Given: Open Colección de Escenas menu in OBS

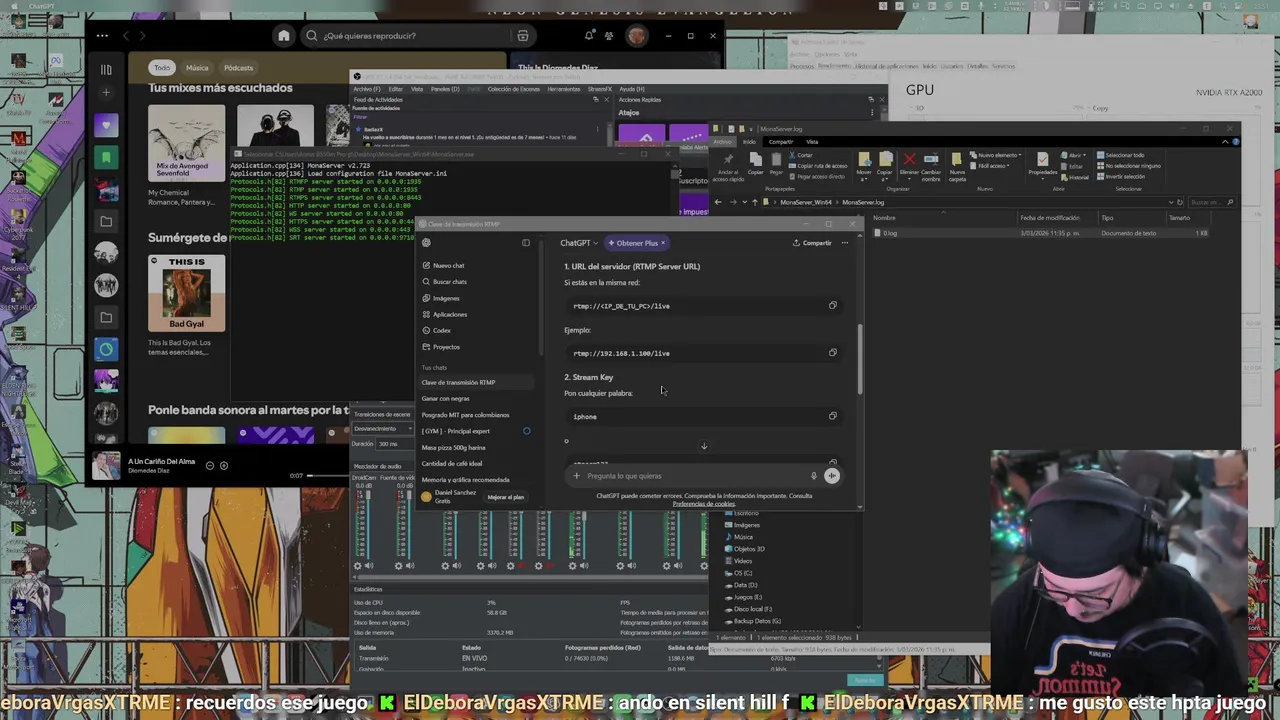Looking at the screenshot, I should tap(513, 89).
